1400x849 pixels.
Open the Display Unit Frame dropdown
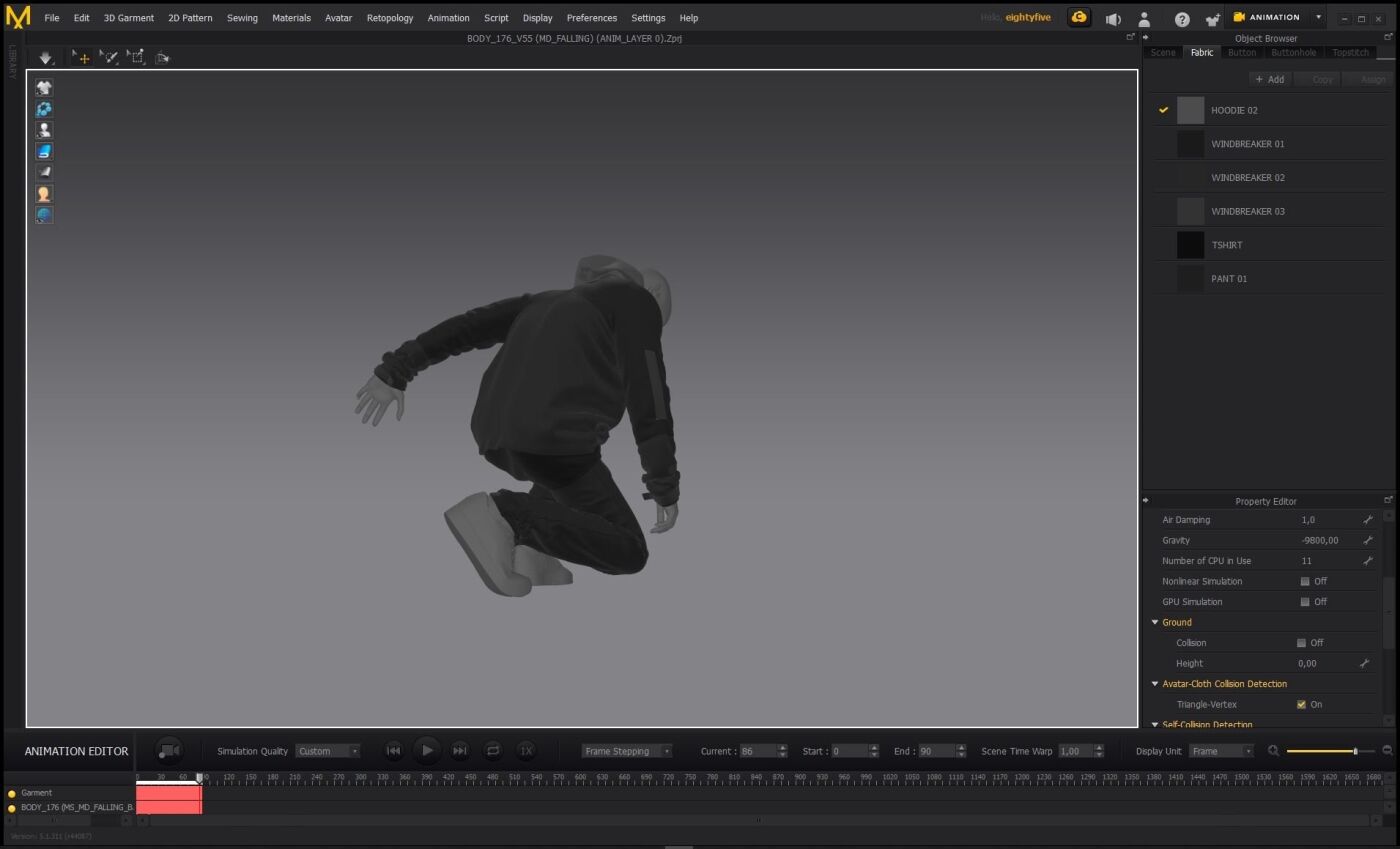(x=1221, y=751)
